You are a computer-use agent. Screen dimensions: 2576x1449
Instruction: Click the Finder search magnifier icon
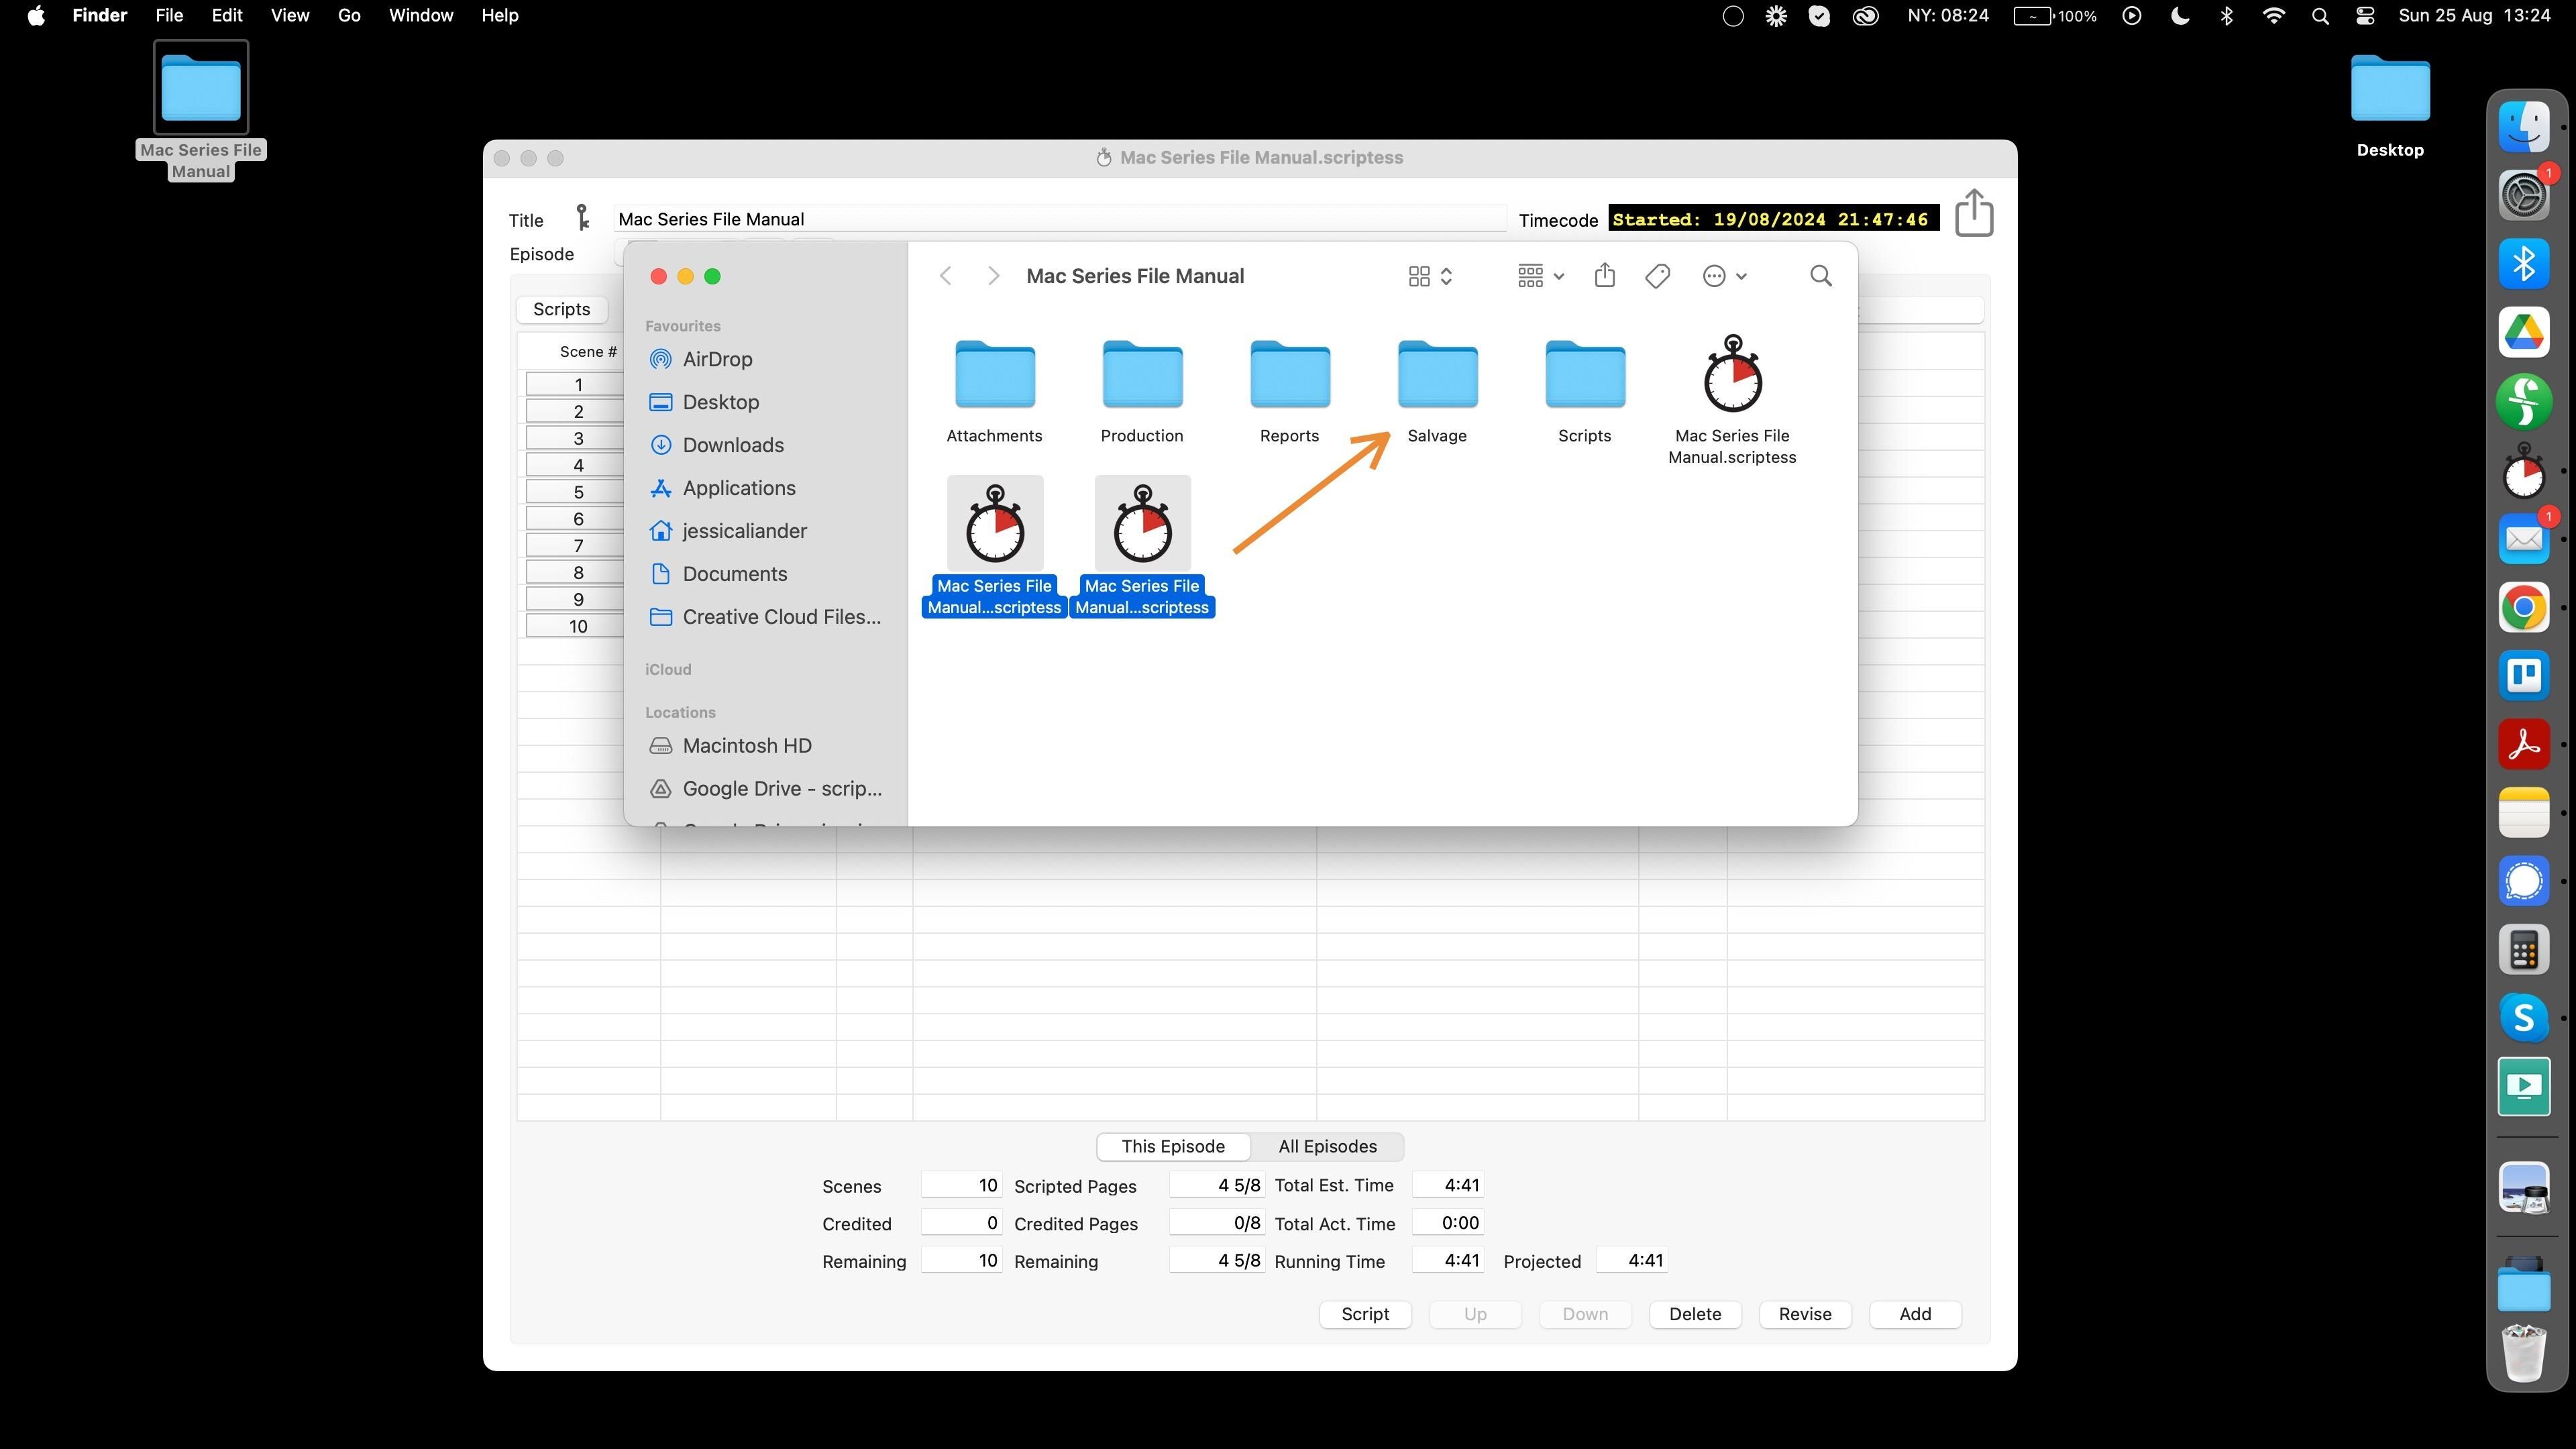(x=1820, y=276)
